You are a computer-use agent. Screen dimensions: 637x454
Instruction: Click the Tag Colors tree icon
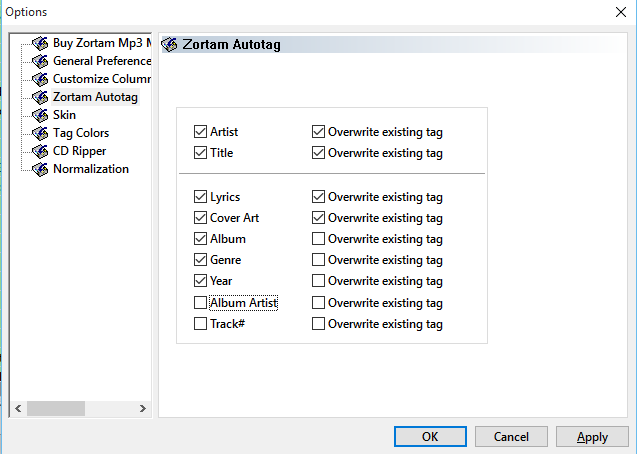(40, 133)
